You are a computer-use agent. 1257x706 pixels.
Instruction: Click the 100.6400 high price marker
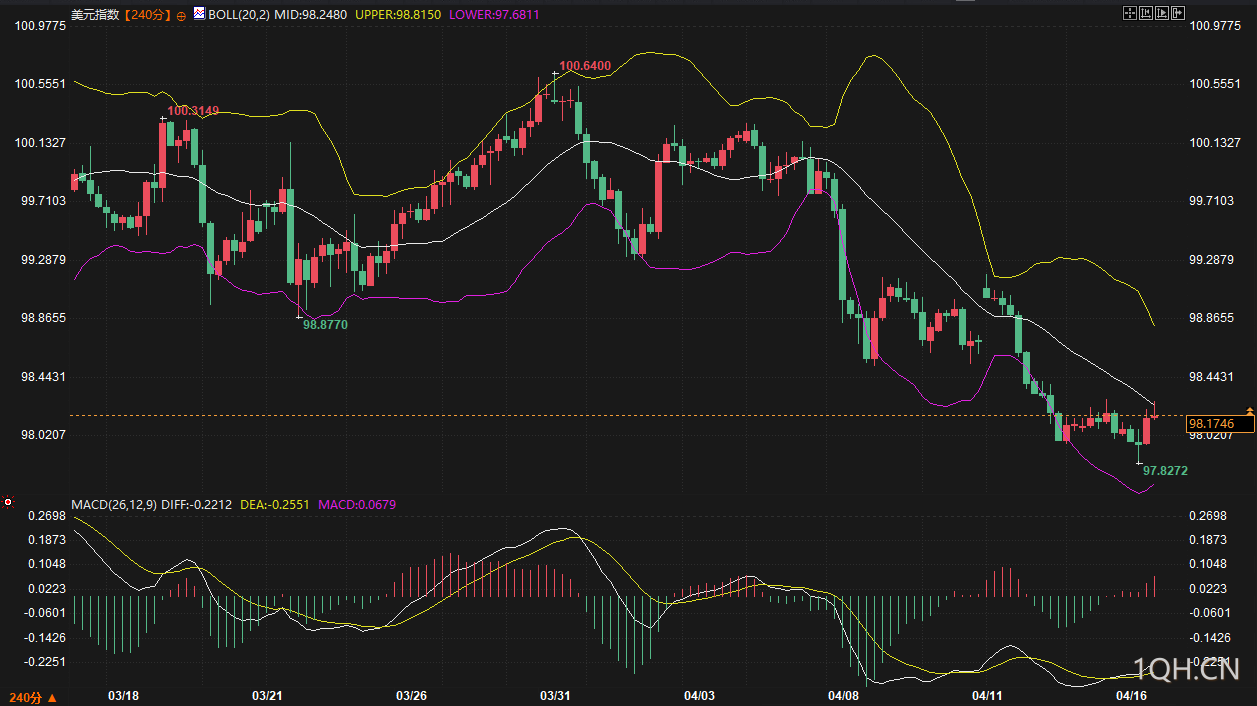point(584,66)
